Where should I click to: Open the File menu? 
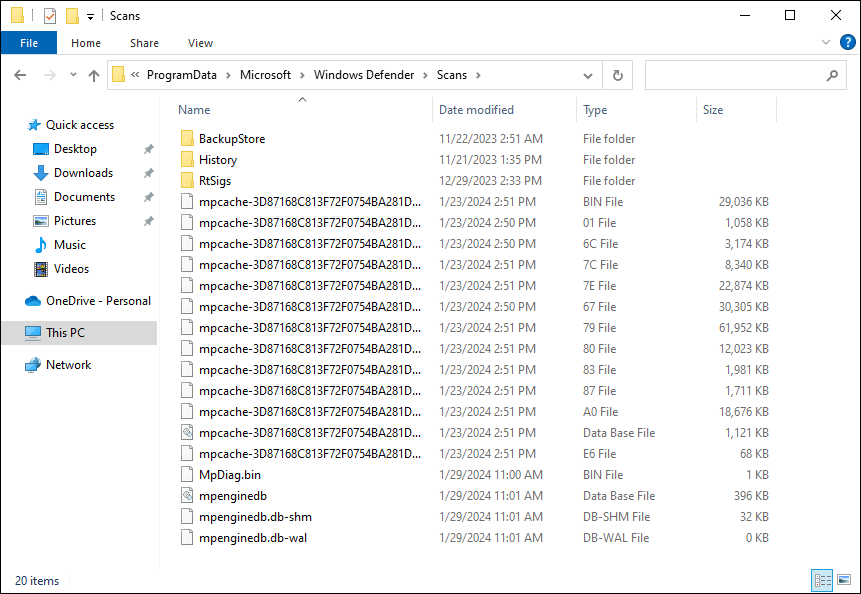(x=29, y=43)
